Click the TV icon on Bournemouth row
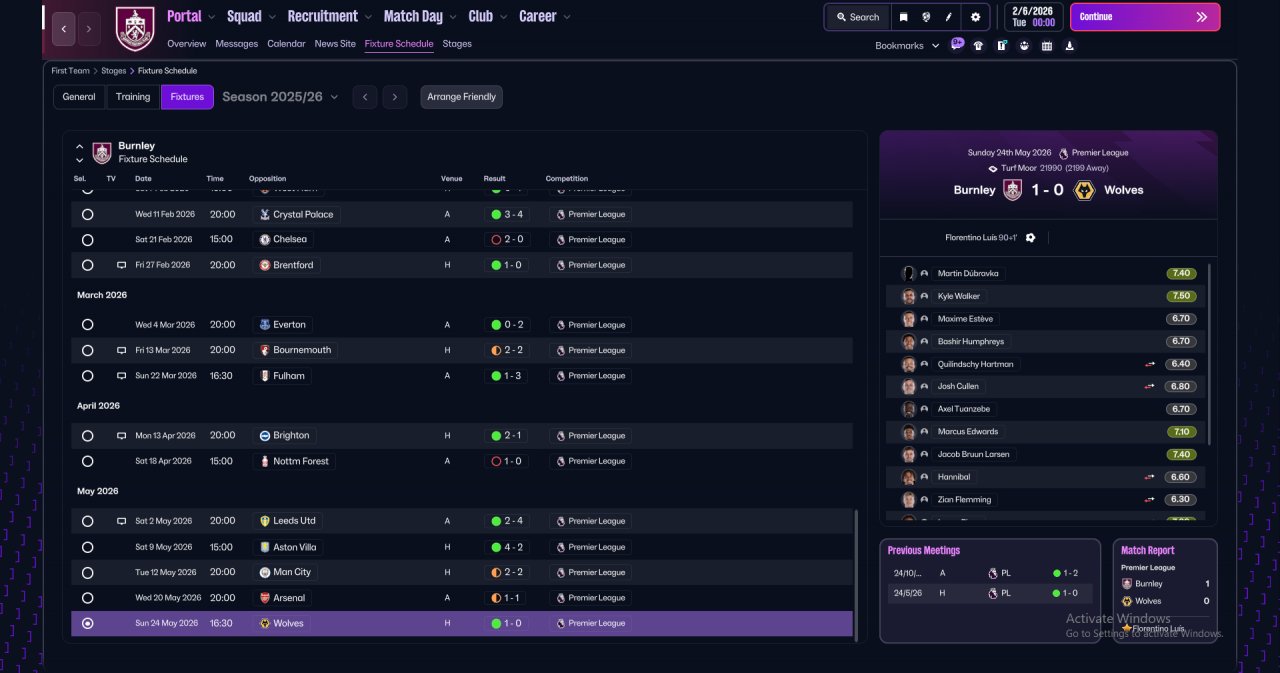1280x673 pixels. [121, 350]
